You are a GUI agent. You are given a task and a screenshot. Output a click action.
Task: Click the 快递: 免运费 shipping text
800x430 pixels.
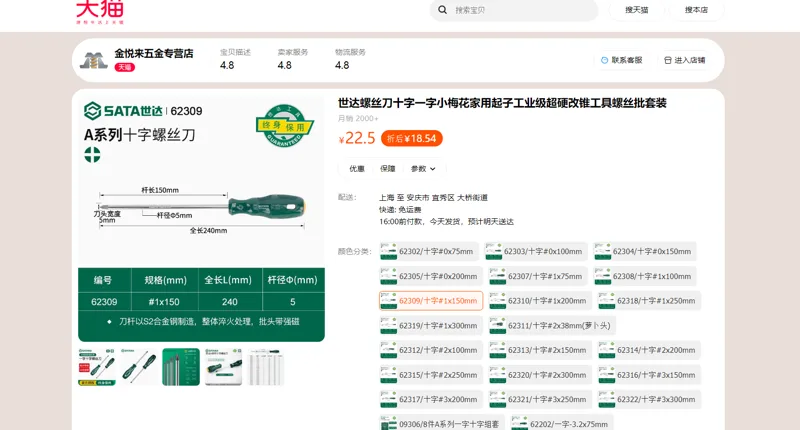pyautogui.click(x=400, y=210)
